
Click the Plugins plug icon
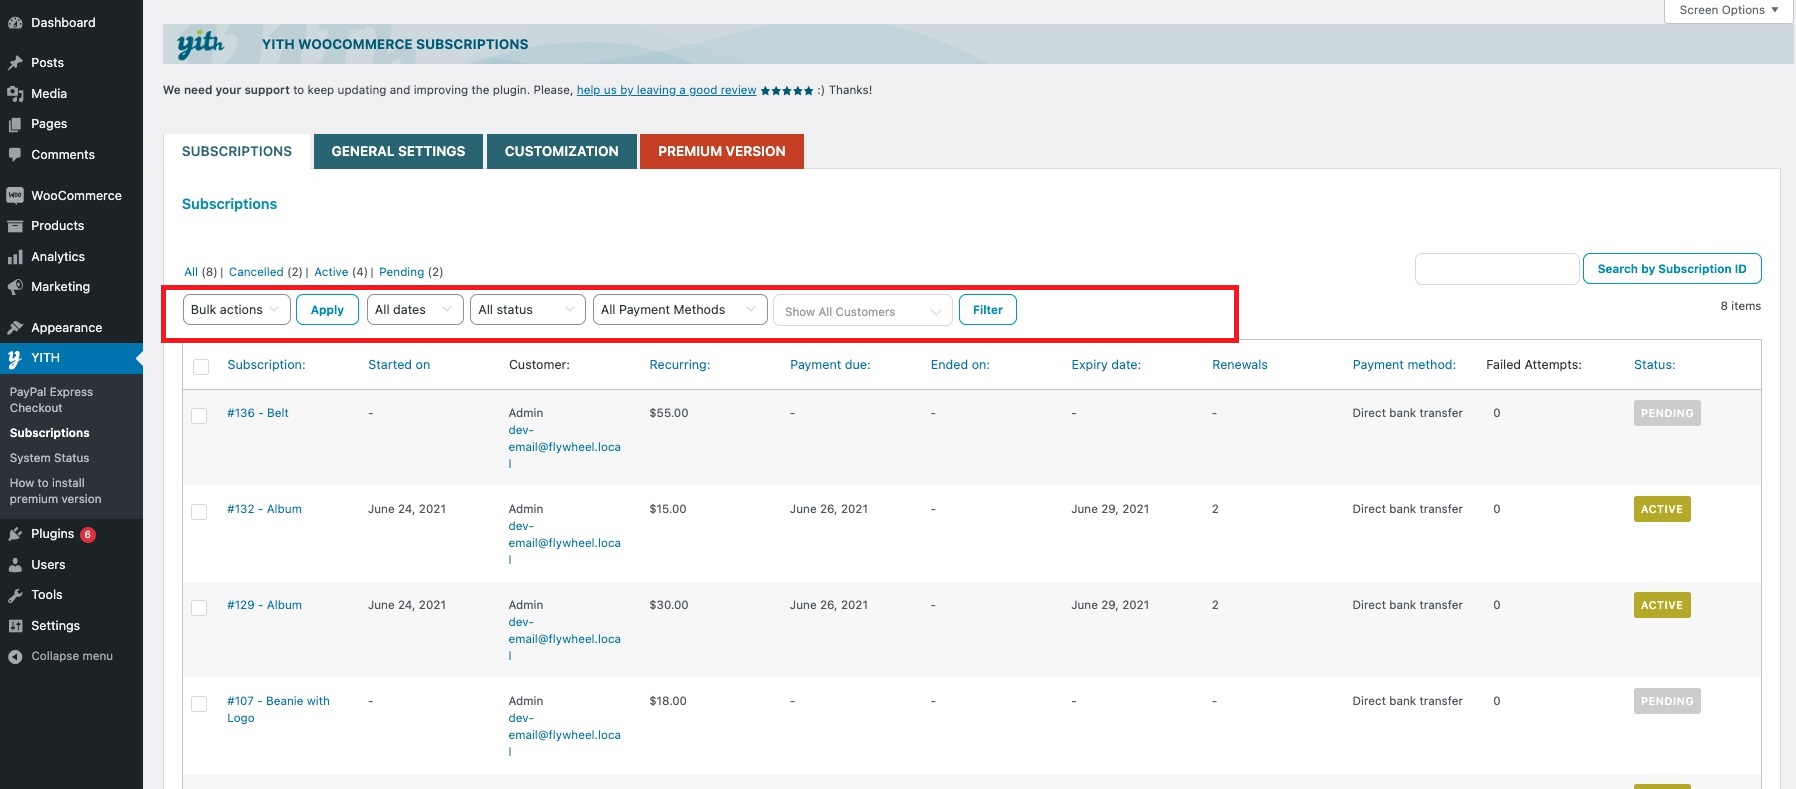(15, 534)
